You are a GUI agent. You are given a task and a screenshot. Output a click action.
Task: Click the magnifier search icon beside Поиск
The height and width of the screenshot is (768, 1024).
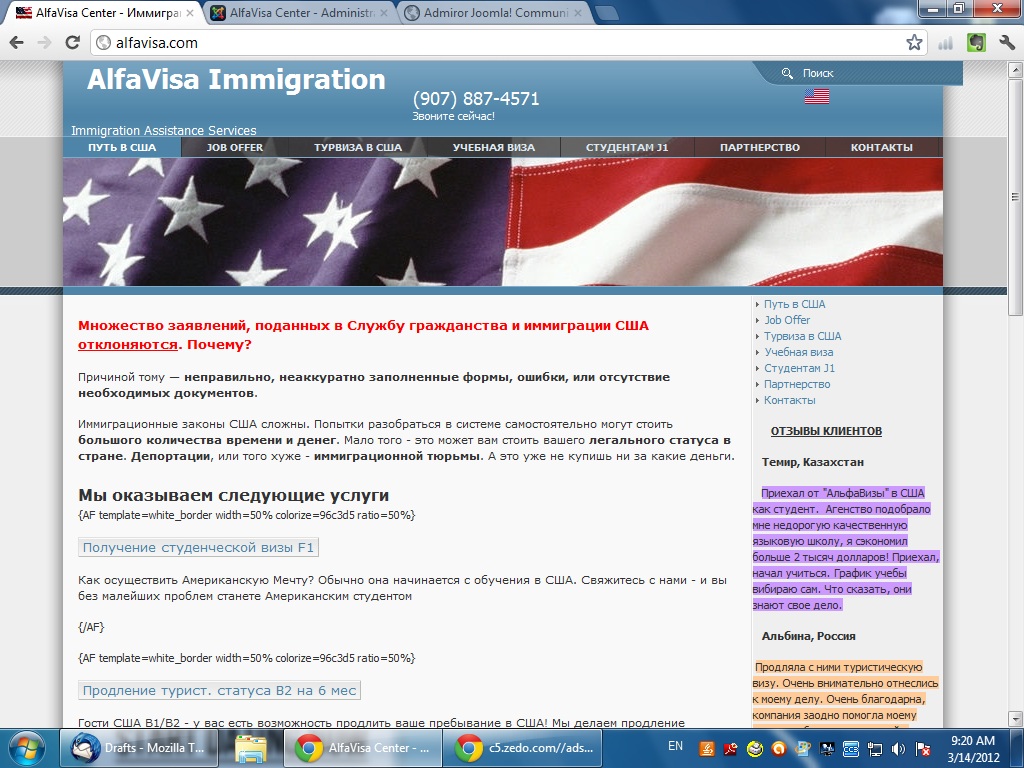[788, 73]
